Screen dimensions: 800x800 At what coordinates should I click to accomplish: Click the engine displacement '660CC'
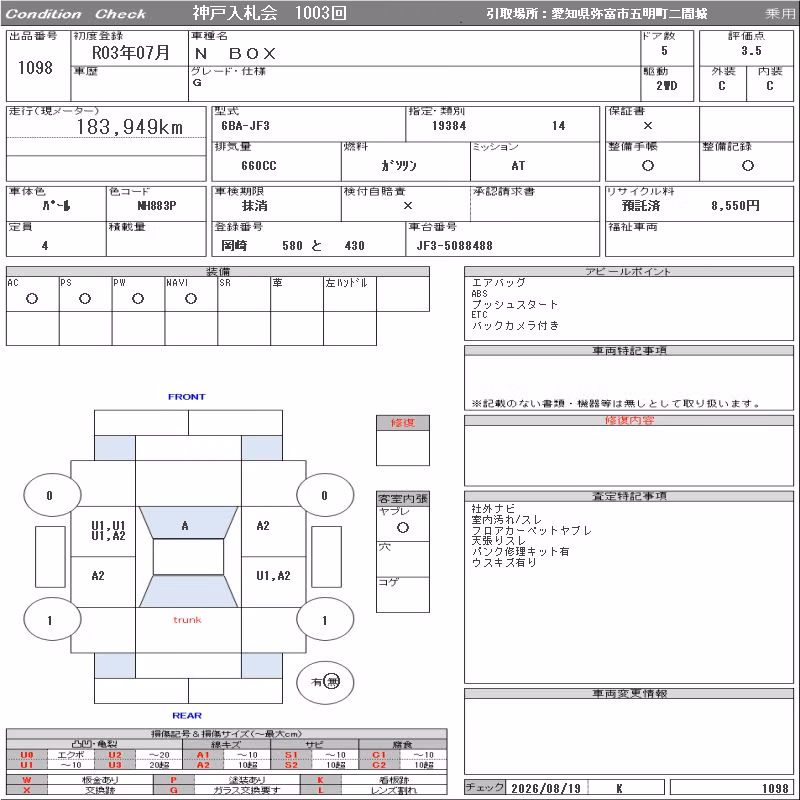[259, 166]
